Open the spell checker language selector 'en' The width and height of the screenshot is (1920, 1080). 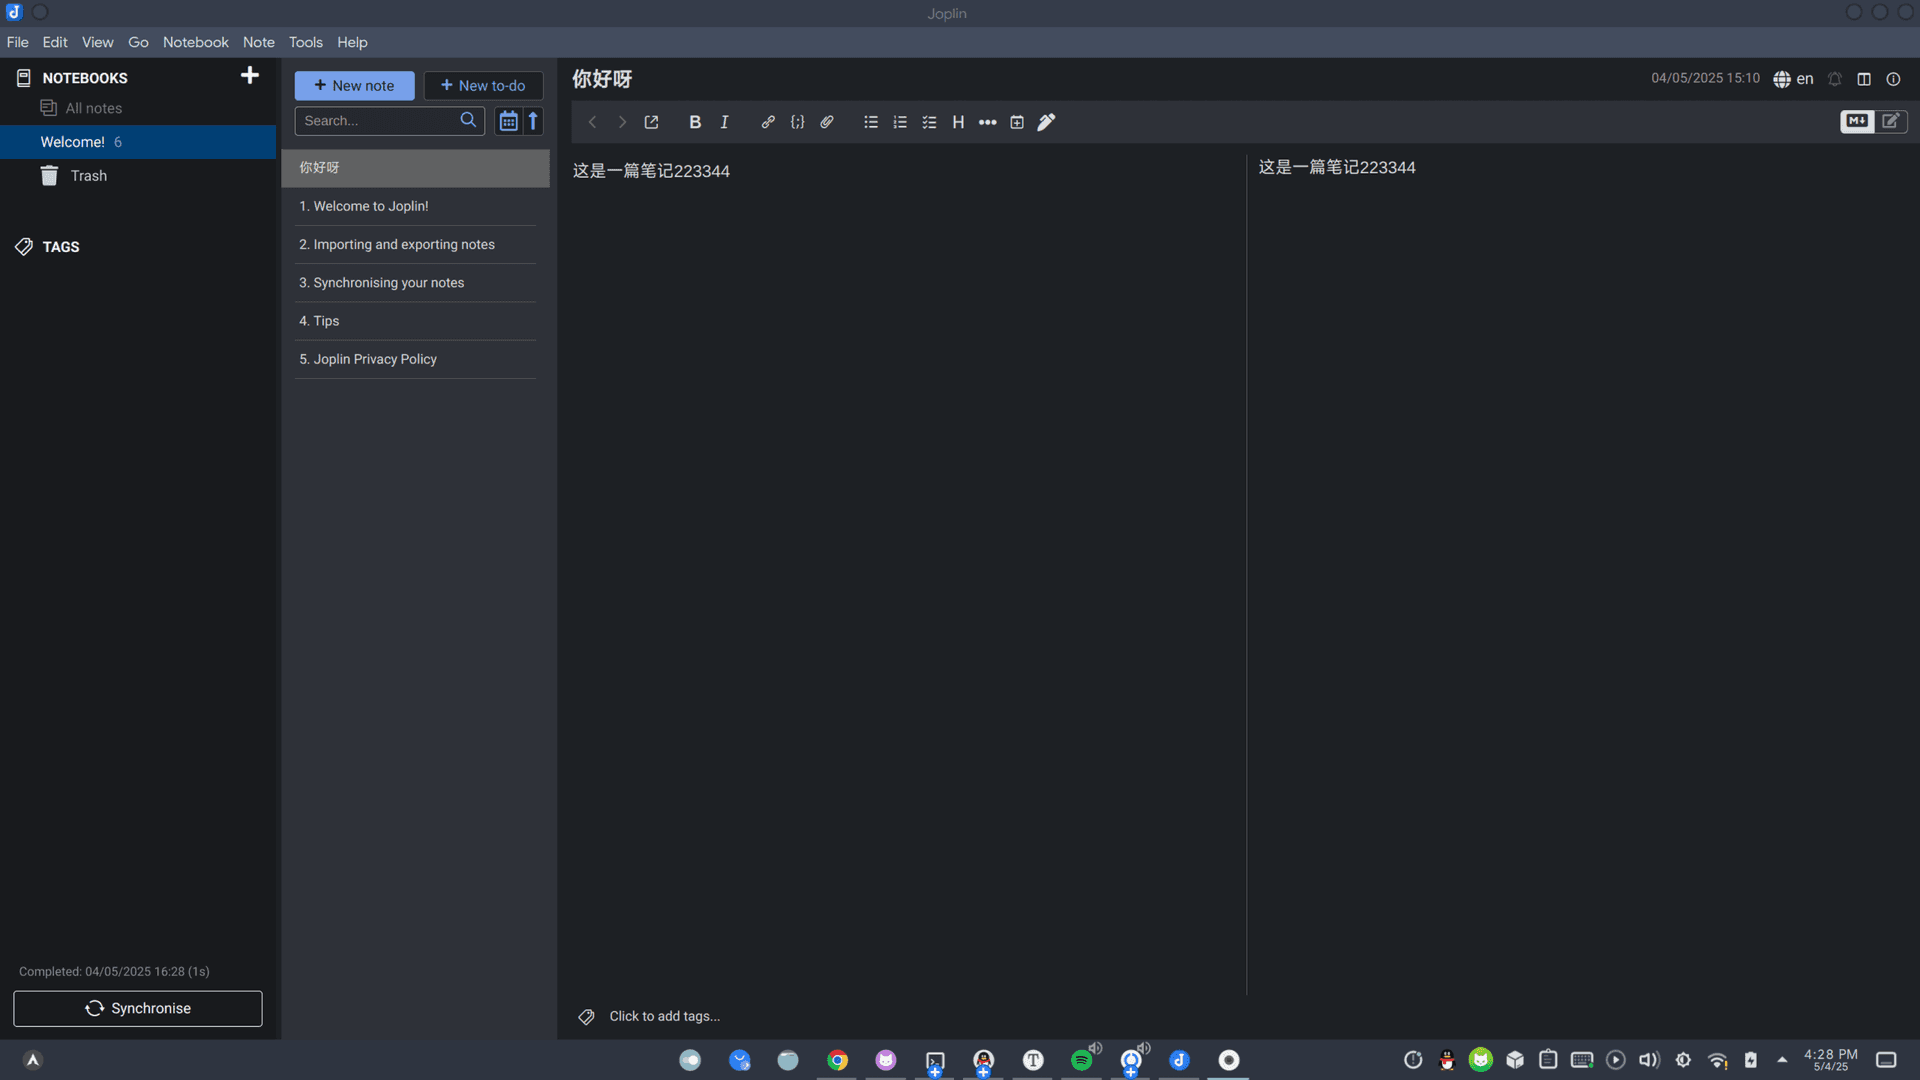pos(1793,79)
